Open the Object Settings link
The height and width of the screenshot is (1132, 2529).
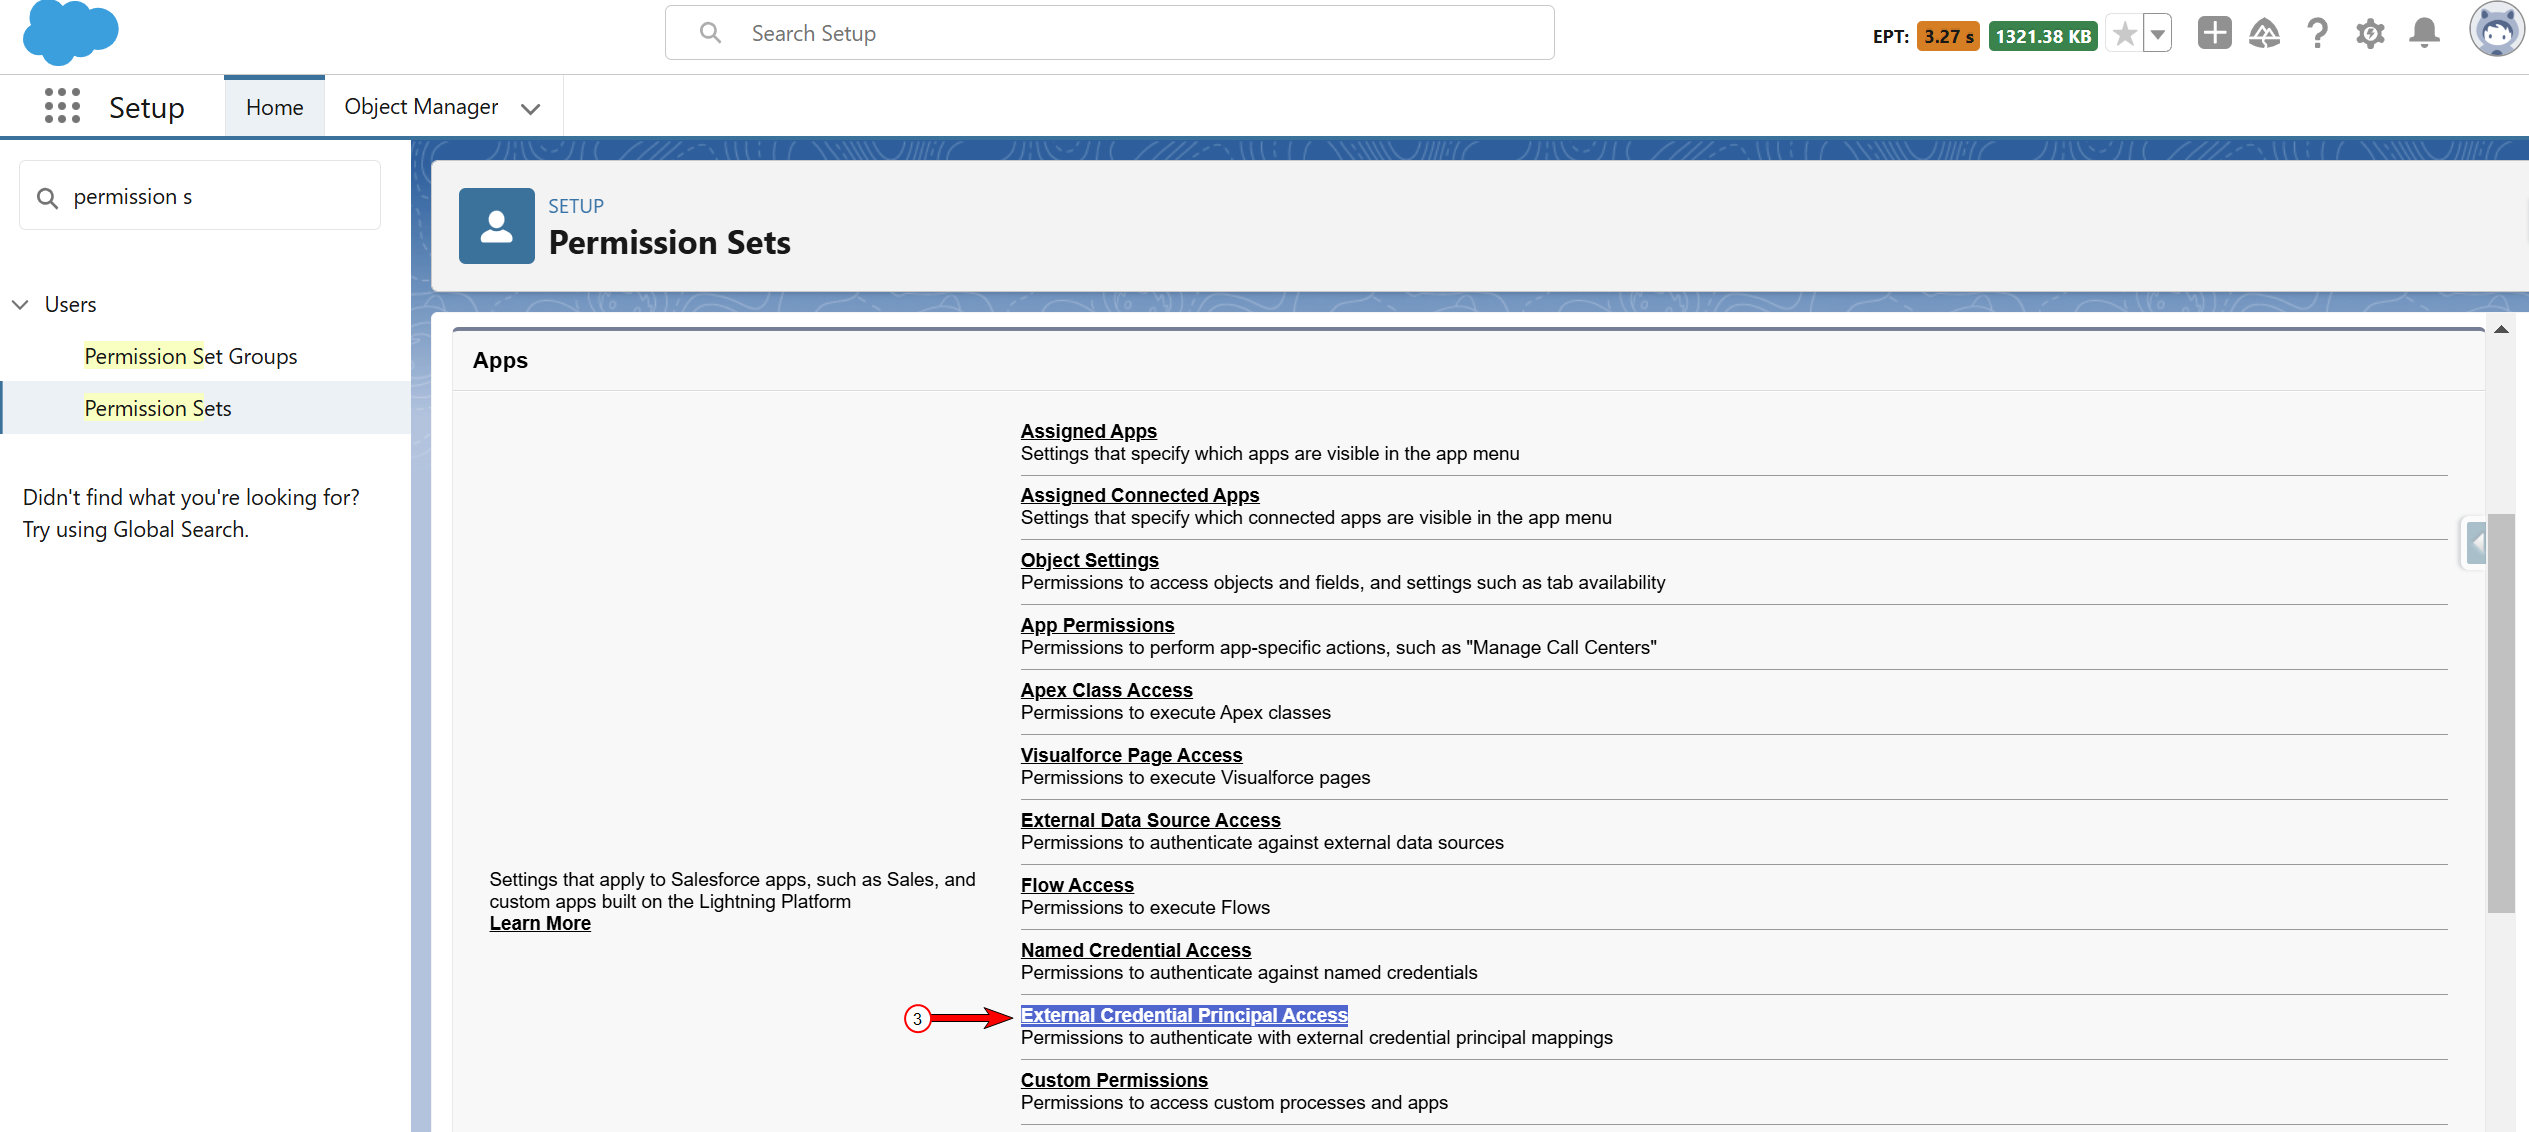[1089, 560]
